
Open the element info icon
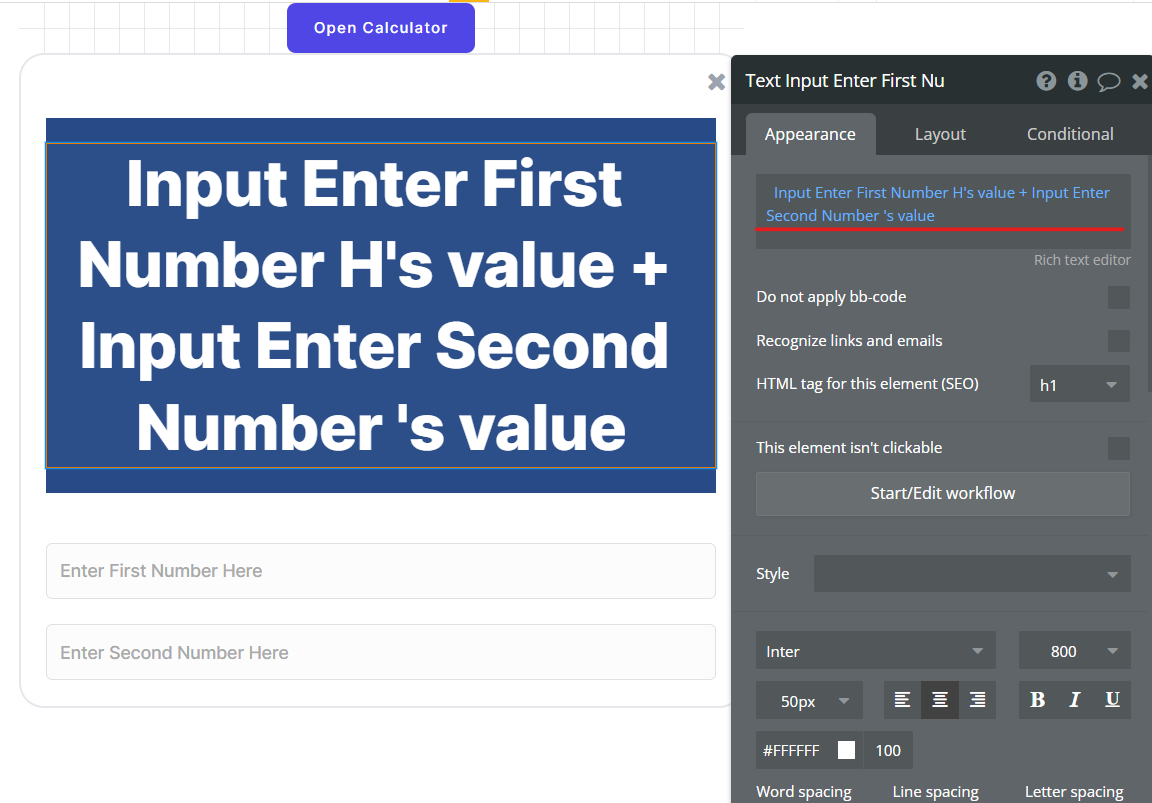[1077, 81]
